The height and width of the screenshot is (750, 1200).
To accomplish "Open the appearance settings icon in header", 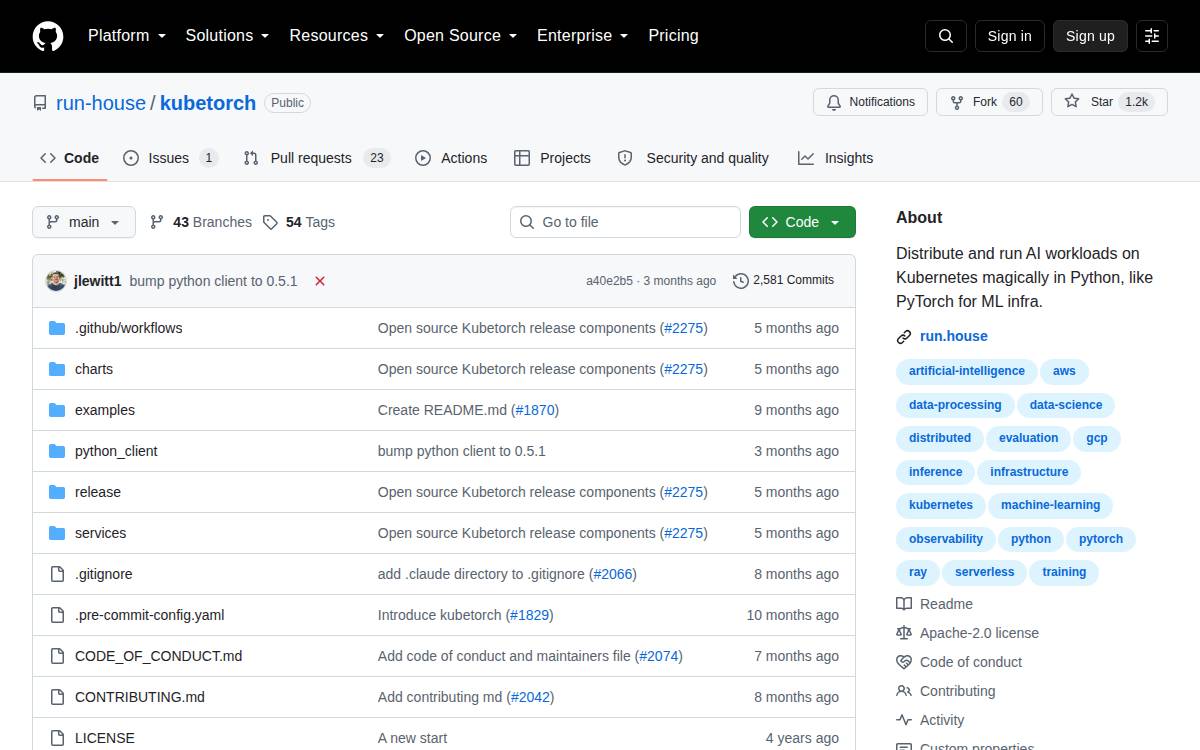I will (x=1152, y=36).
